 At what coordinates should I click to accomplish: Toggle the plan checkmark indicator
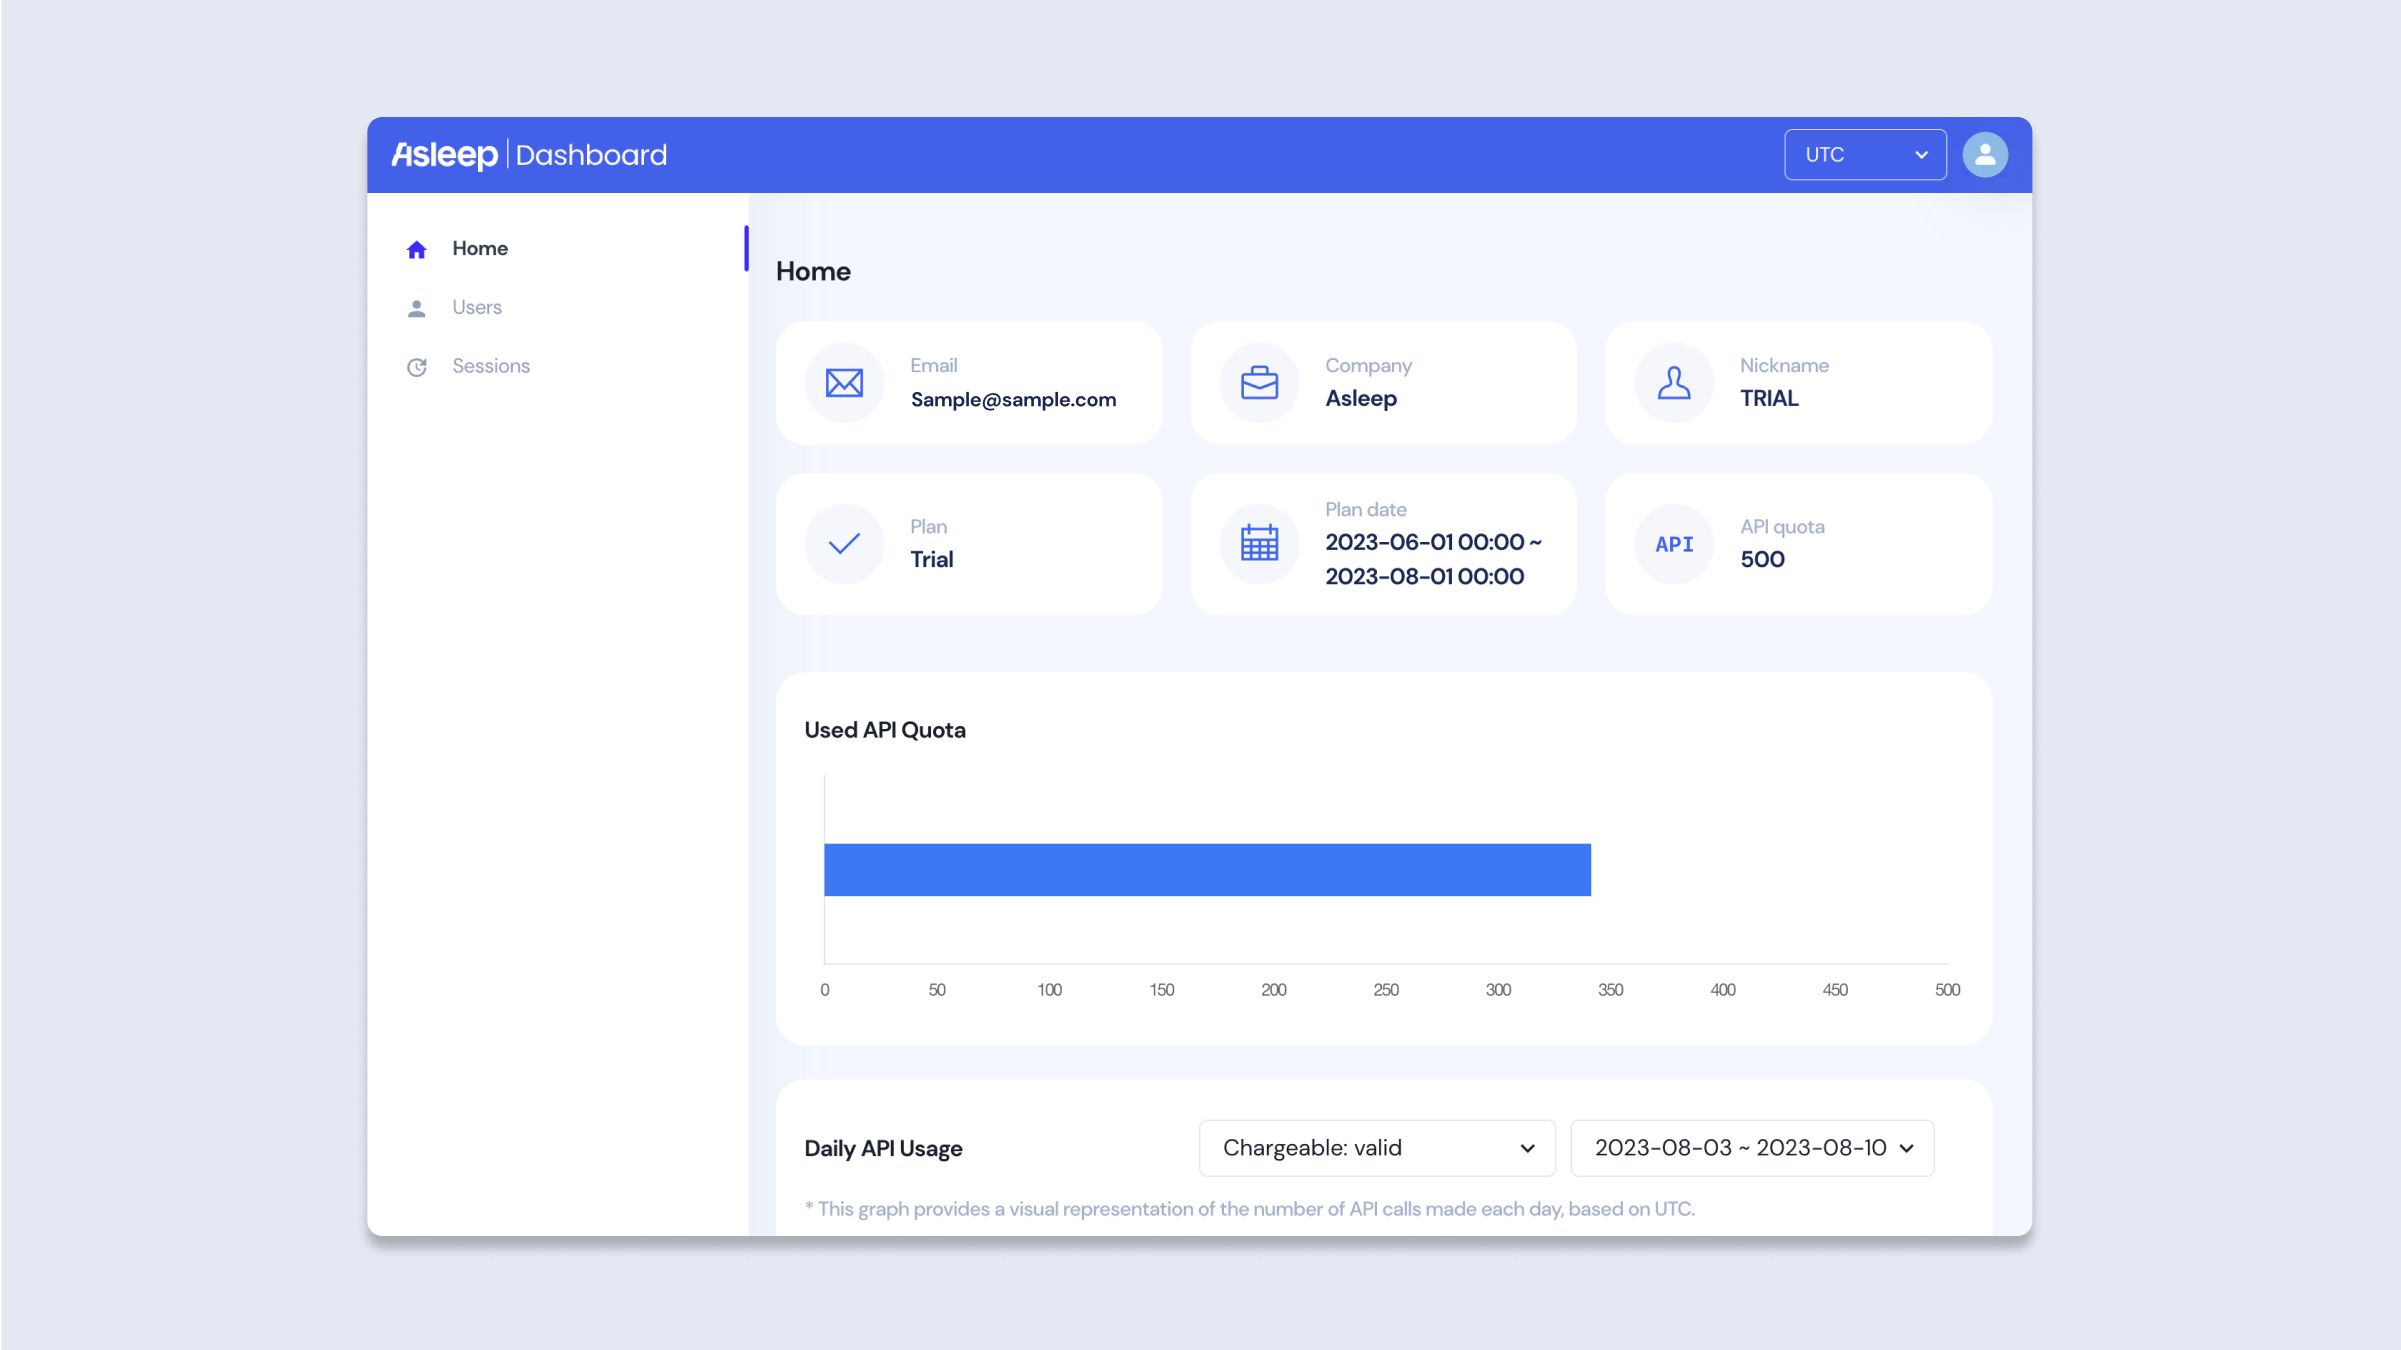pos(844,544)
